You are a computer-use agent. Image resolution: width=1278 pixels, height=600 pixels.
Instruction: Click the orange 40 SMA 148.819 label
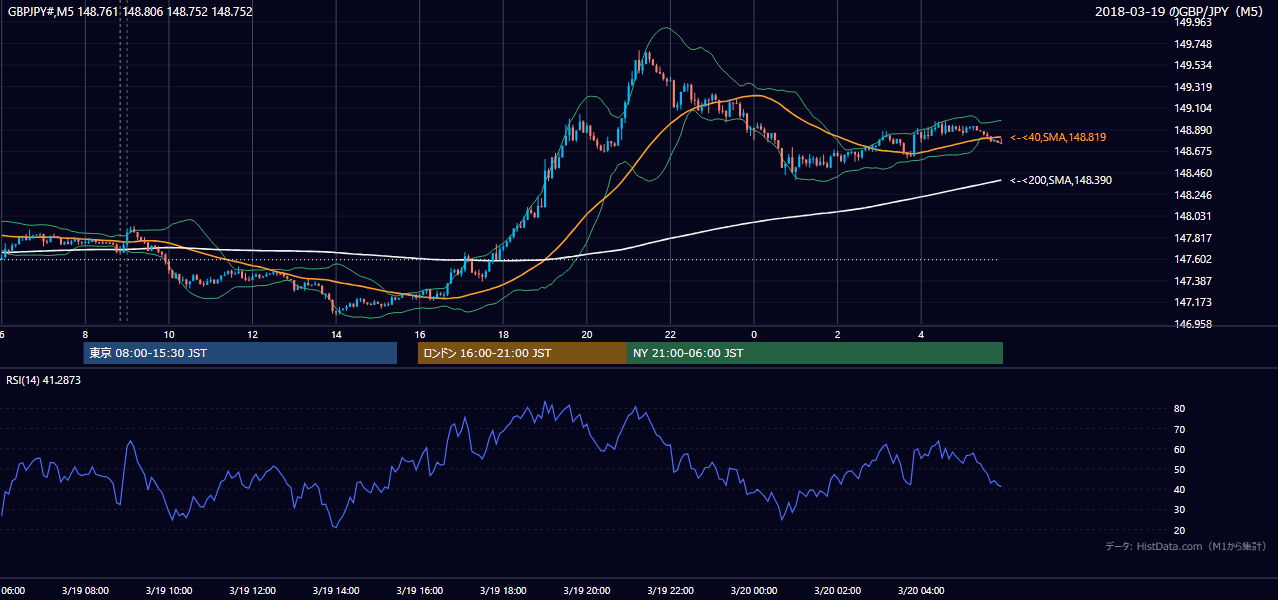coord(1058,137)
